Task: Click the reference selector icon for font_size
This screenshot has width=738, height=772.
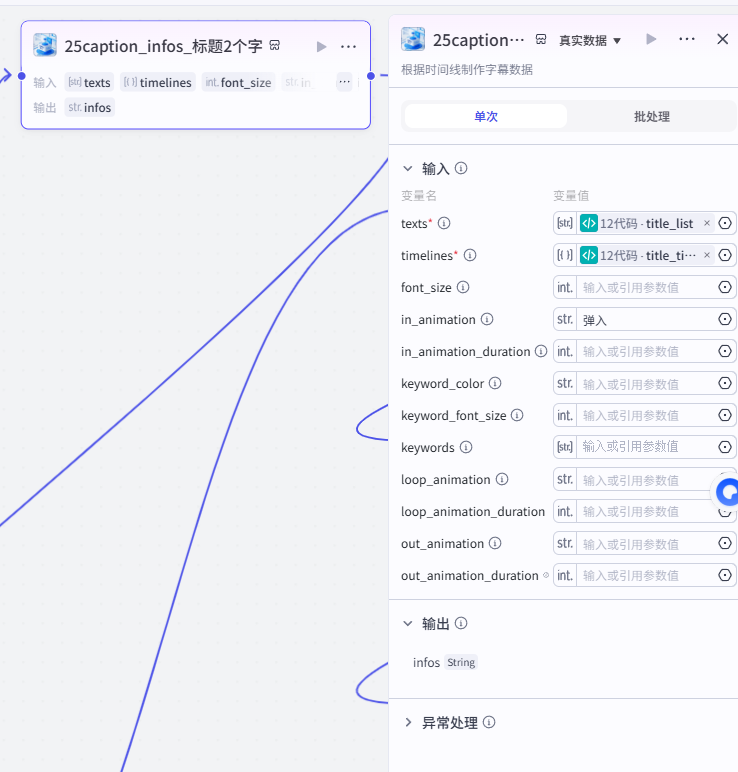Action: 725,287
